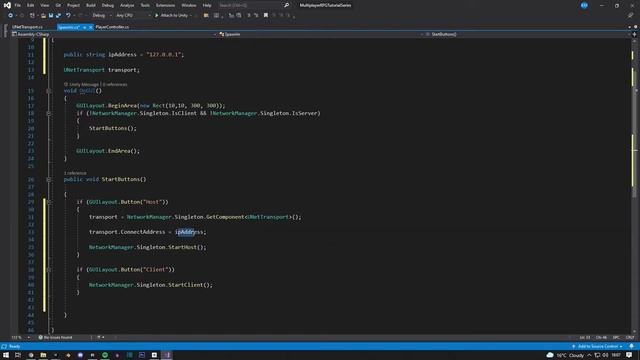This screenshot has width=640, height=360.
Task: Click the StartHost() call on line 35
Action: (187, 247)
